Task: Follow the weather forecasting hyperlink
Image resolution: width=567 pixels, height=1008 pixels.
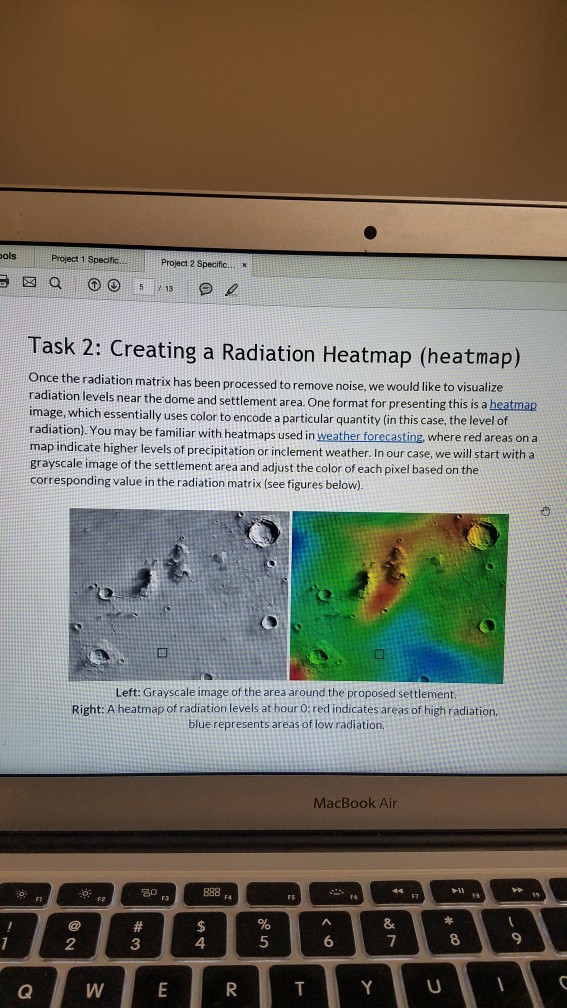Action: pos(370,436)
